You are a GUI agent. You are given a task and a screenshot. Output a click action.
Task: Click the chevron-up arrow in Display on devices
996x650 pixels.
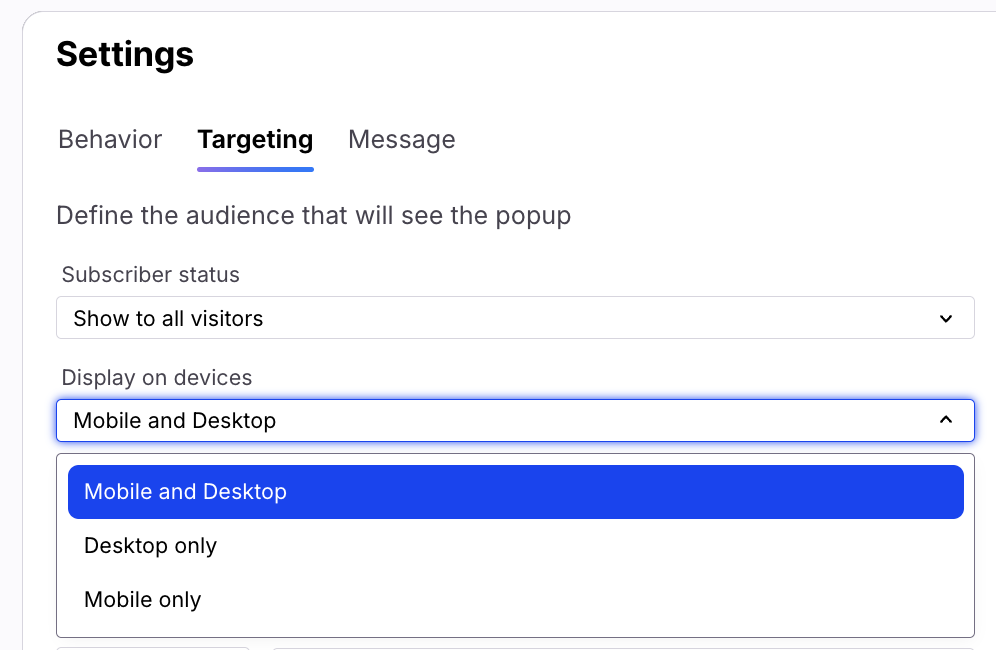[x=946, y=421]
